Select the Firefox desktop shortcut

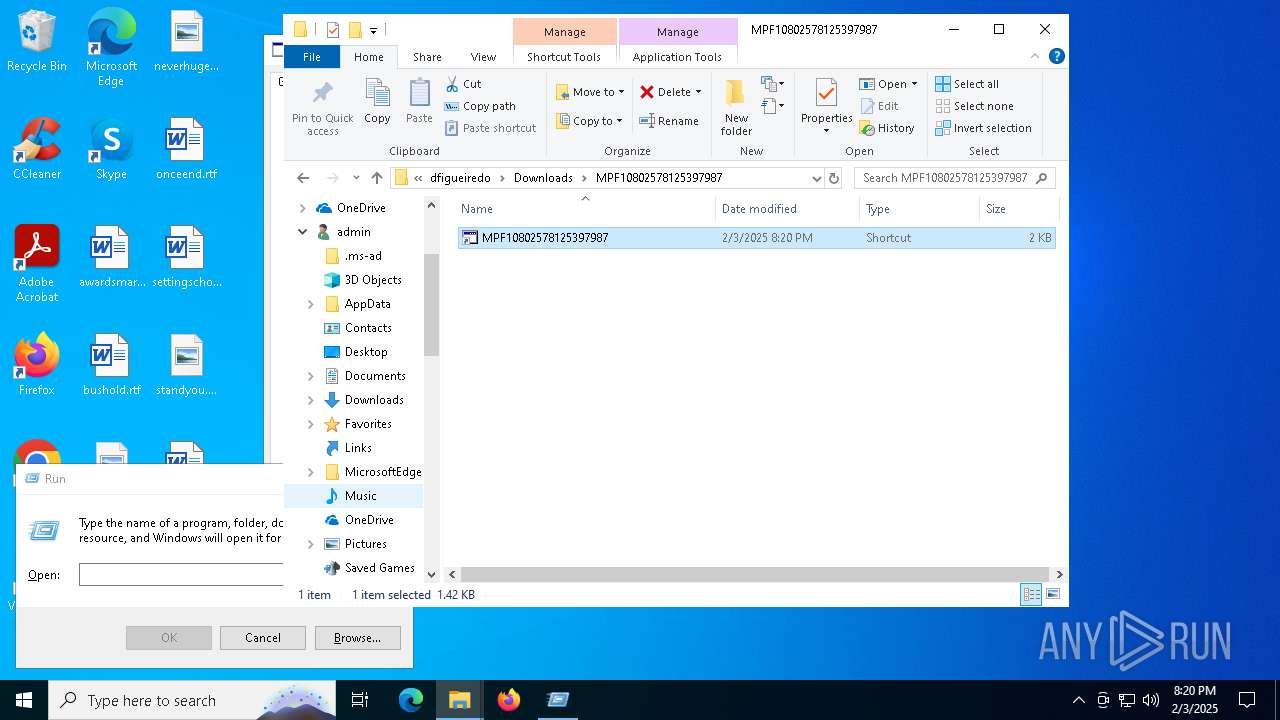[37, 366]
